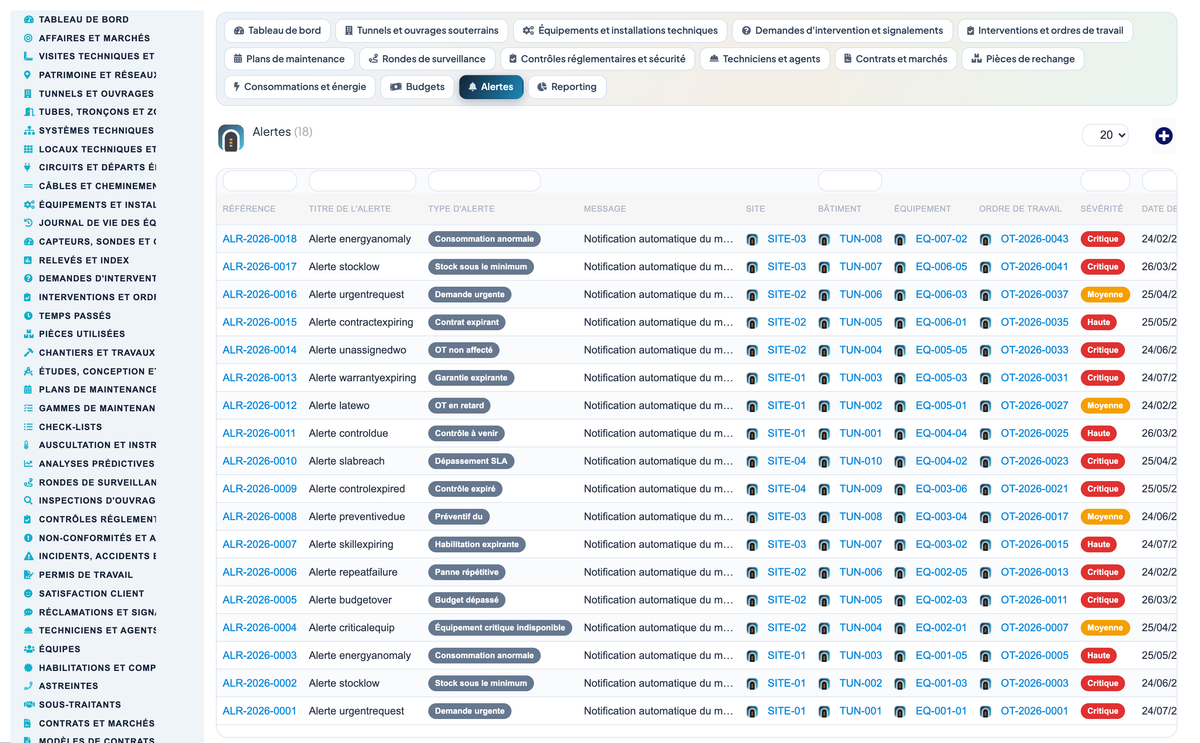Click the Permis de travail sidebar icon
Viewport: 1200px width, 743px height.
coord(28,575)
